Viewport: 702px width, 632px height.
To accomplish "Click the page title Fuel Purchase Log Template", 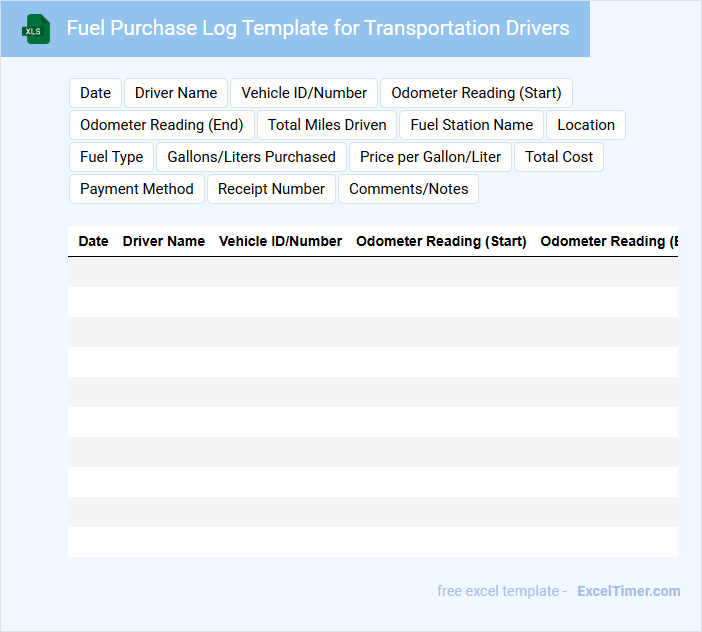I will (x=318, y=28).
